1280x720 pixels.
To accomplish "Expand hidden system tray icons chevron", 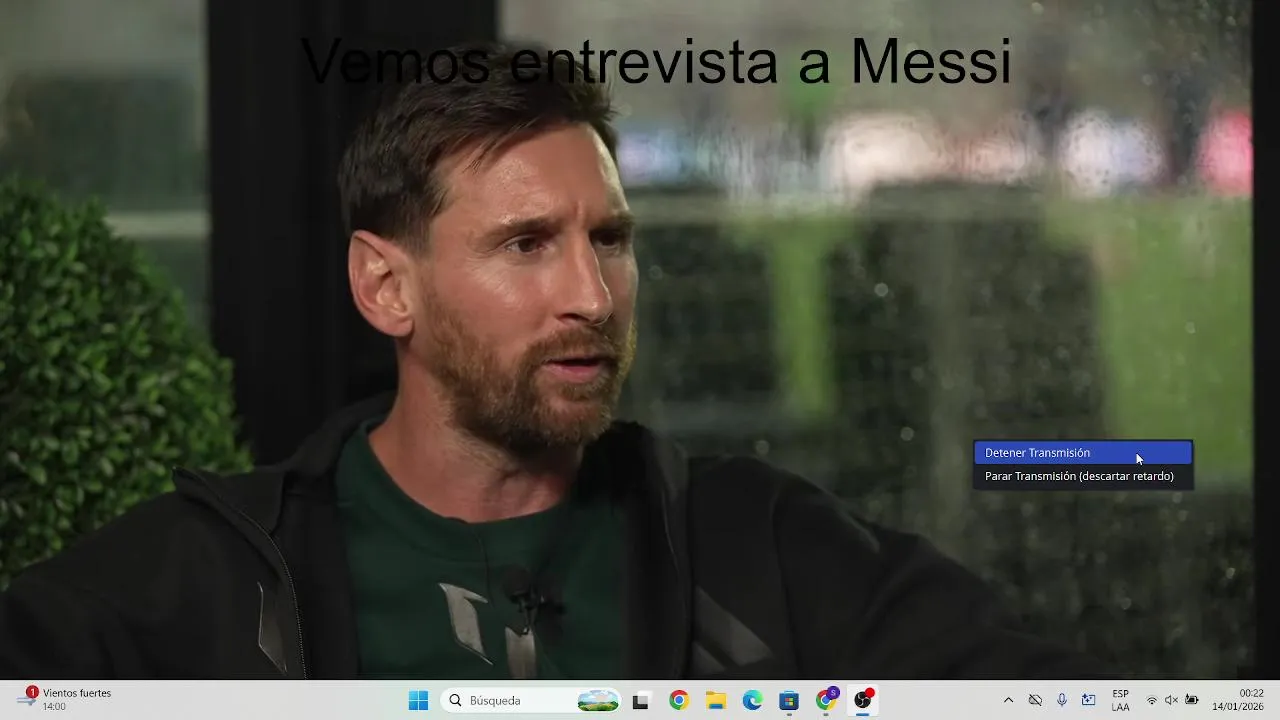I will pyautogui.click(x=1008, y=700).
